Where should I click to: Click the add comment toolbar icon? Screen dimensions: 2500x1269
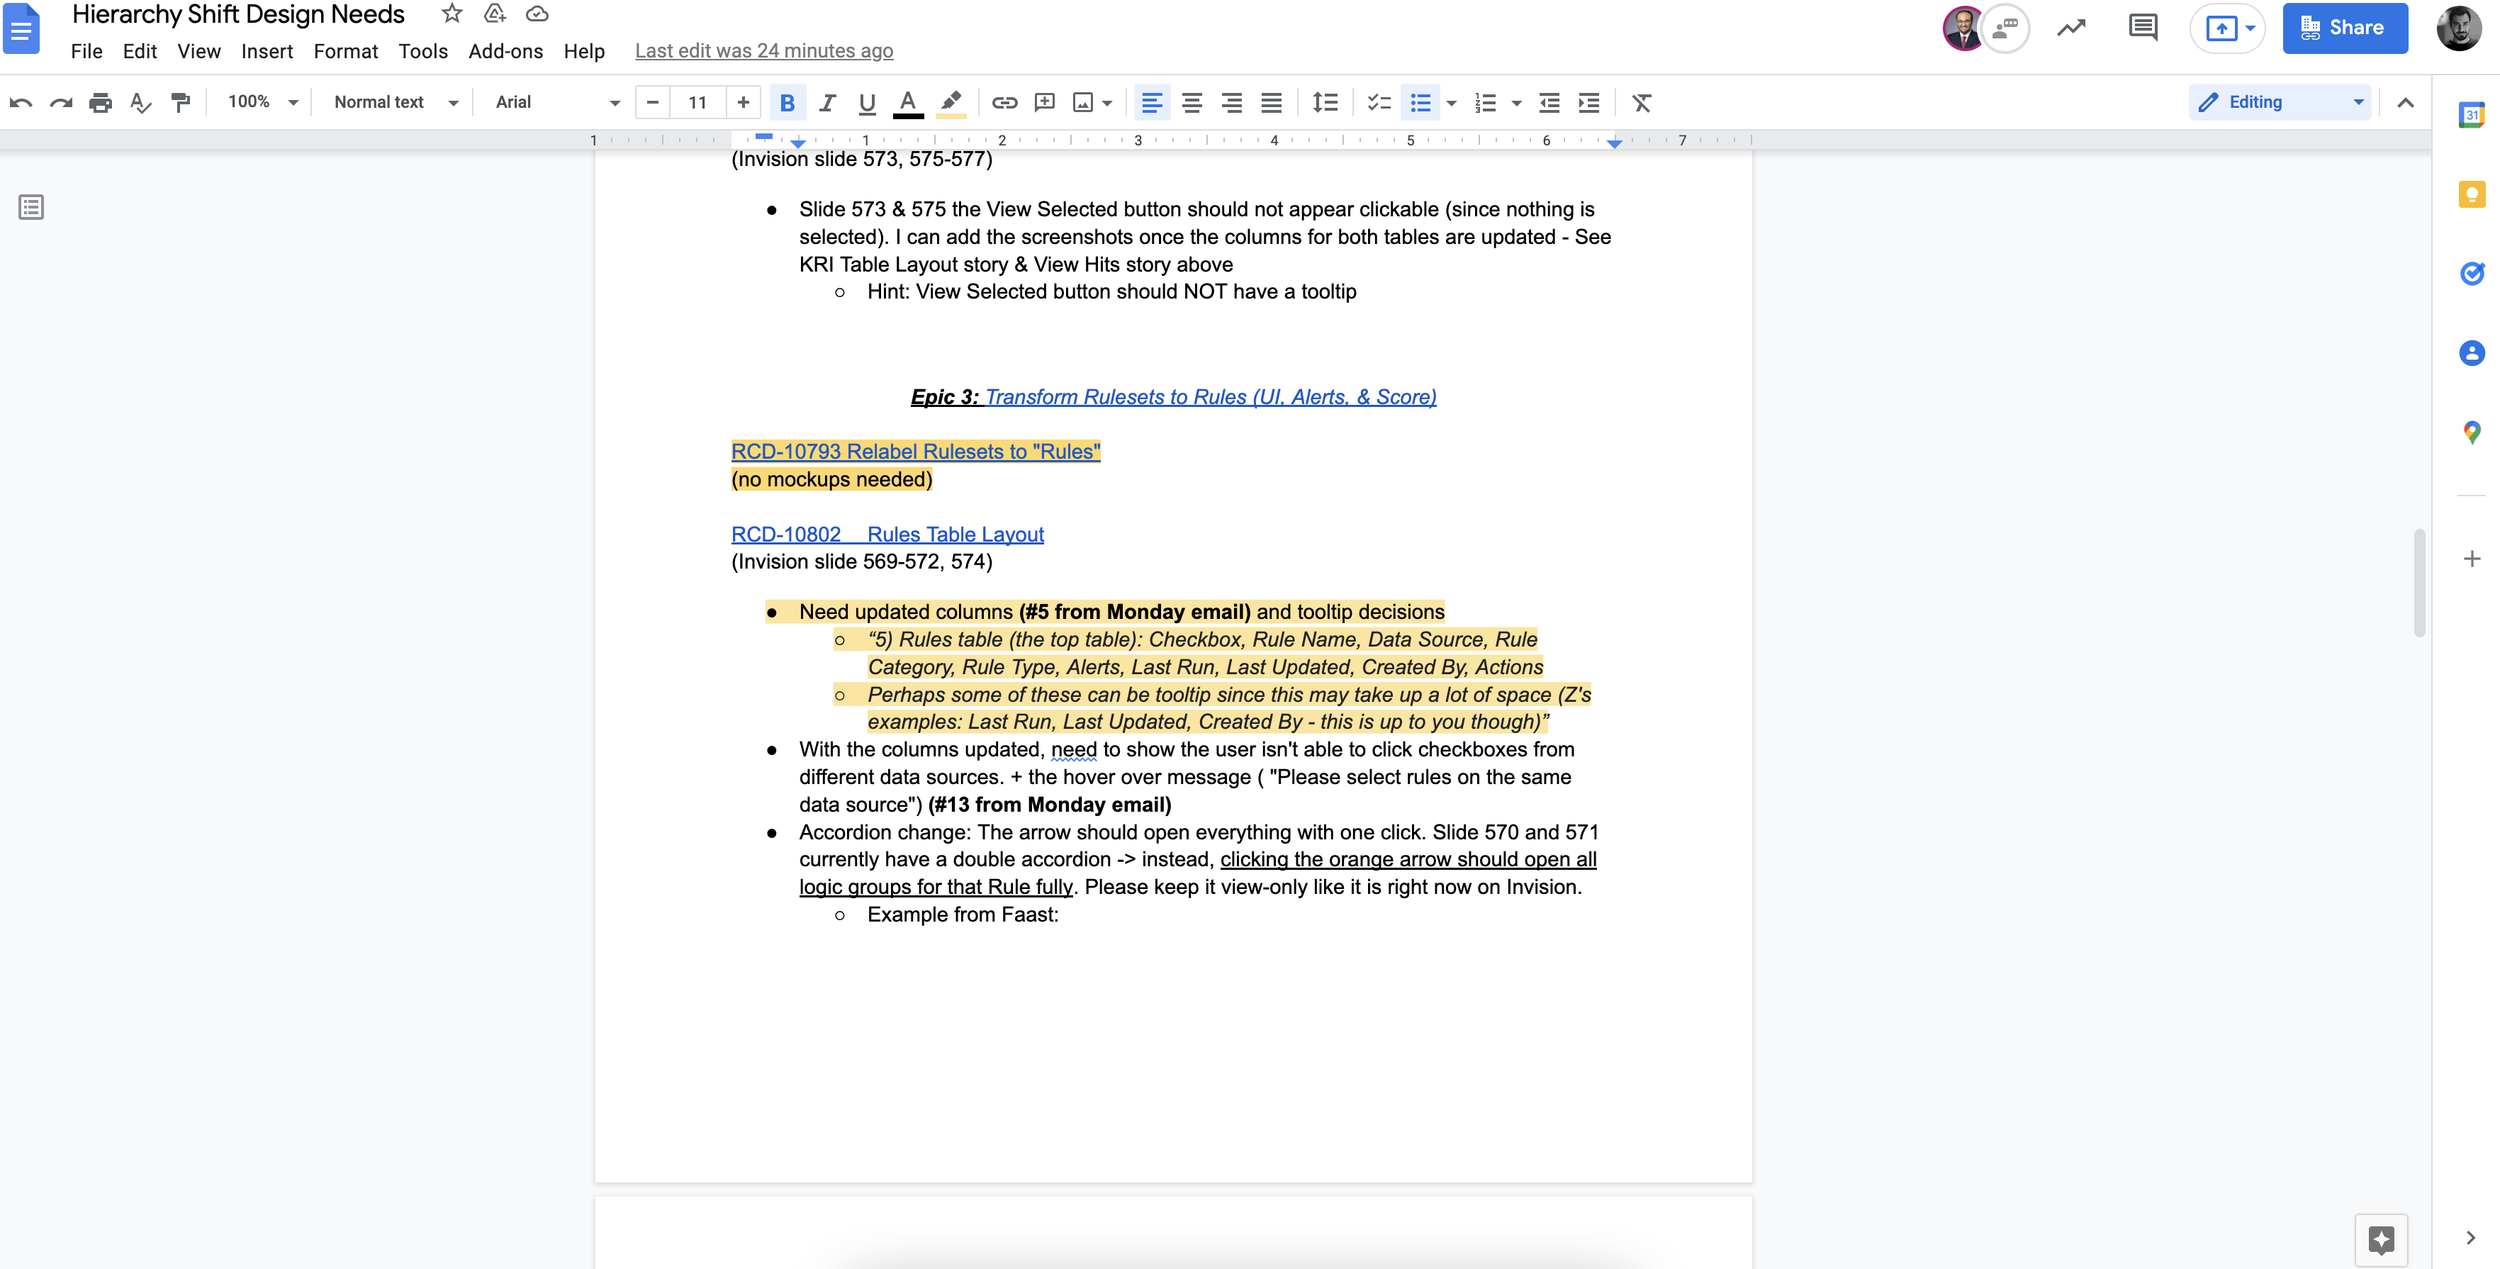coord(1044,102)
